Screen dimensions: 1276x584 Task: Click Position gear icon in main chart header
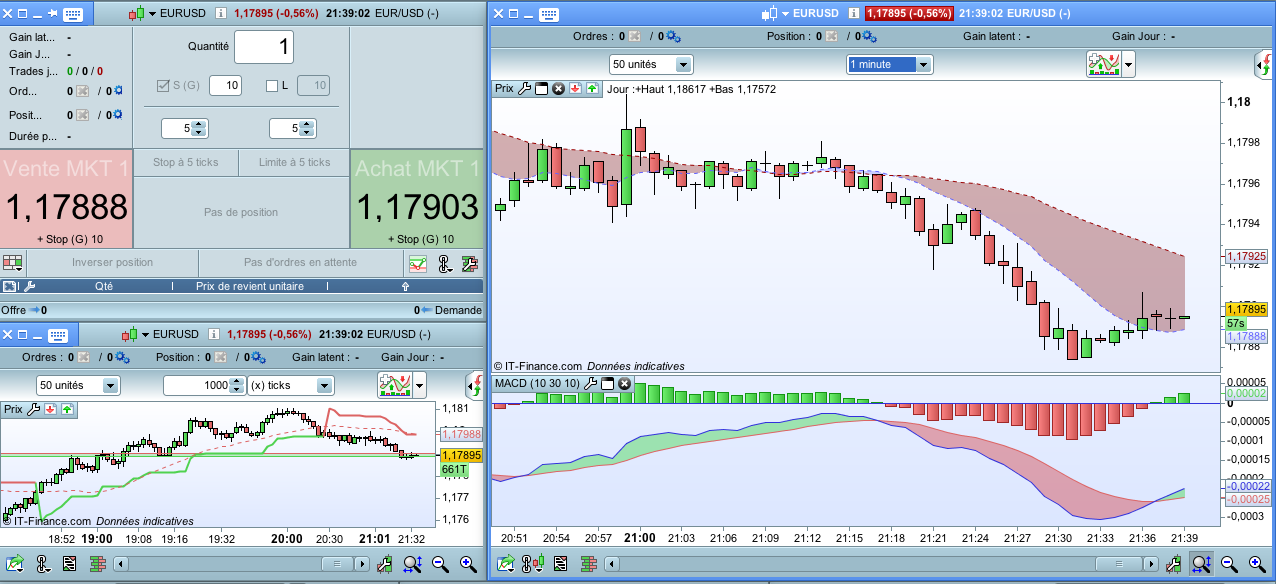coord(871,37)
